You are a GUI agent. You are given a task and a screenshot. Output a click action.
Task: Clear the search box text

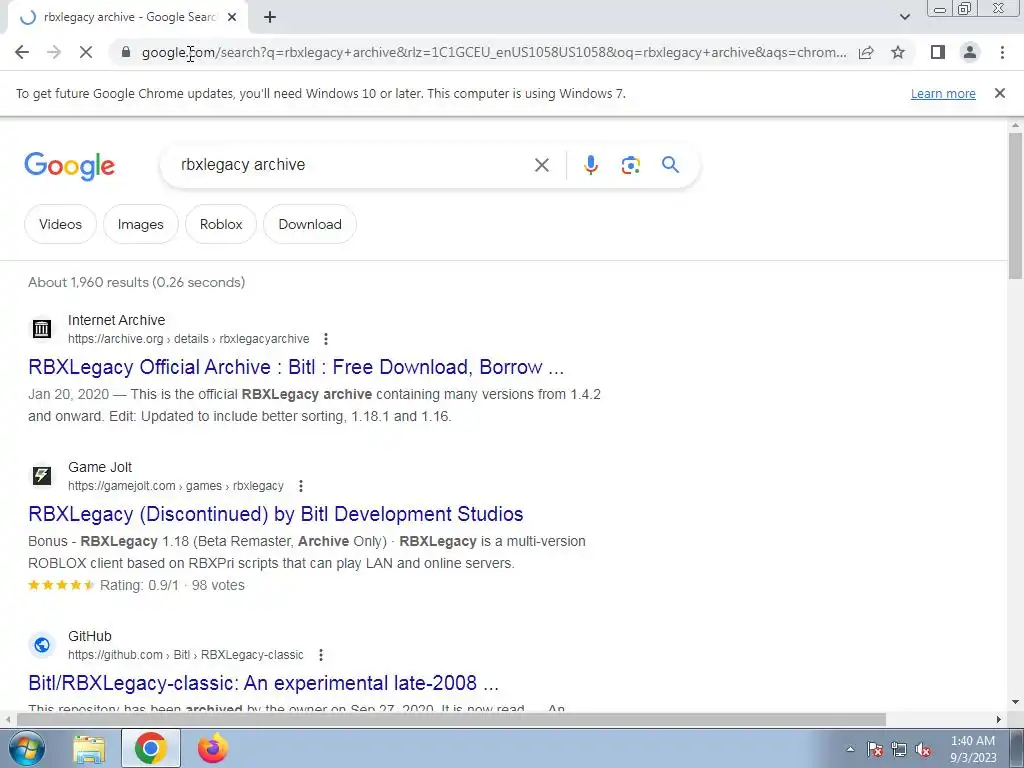coord(541,165)
